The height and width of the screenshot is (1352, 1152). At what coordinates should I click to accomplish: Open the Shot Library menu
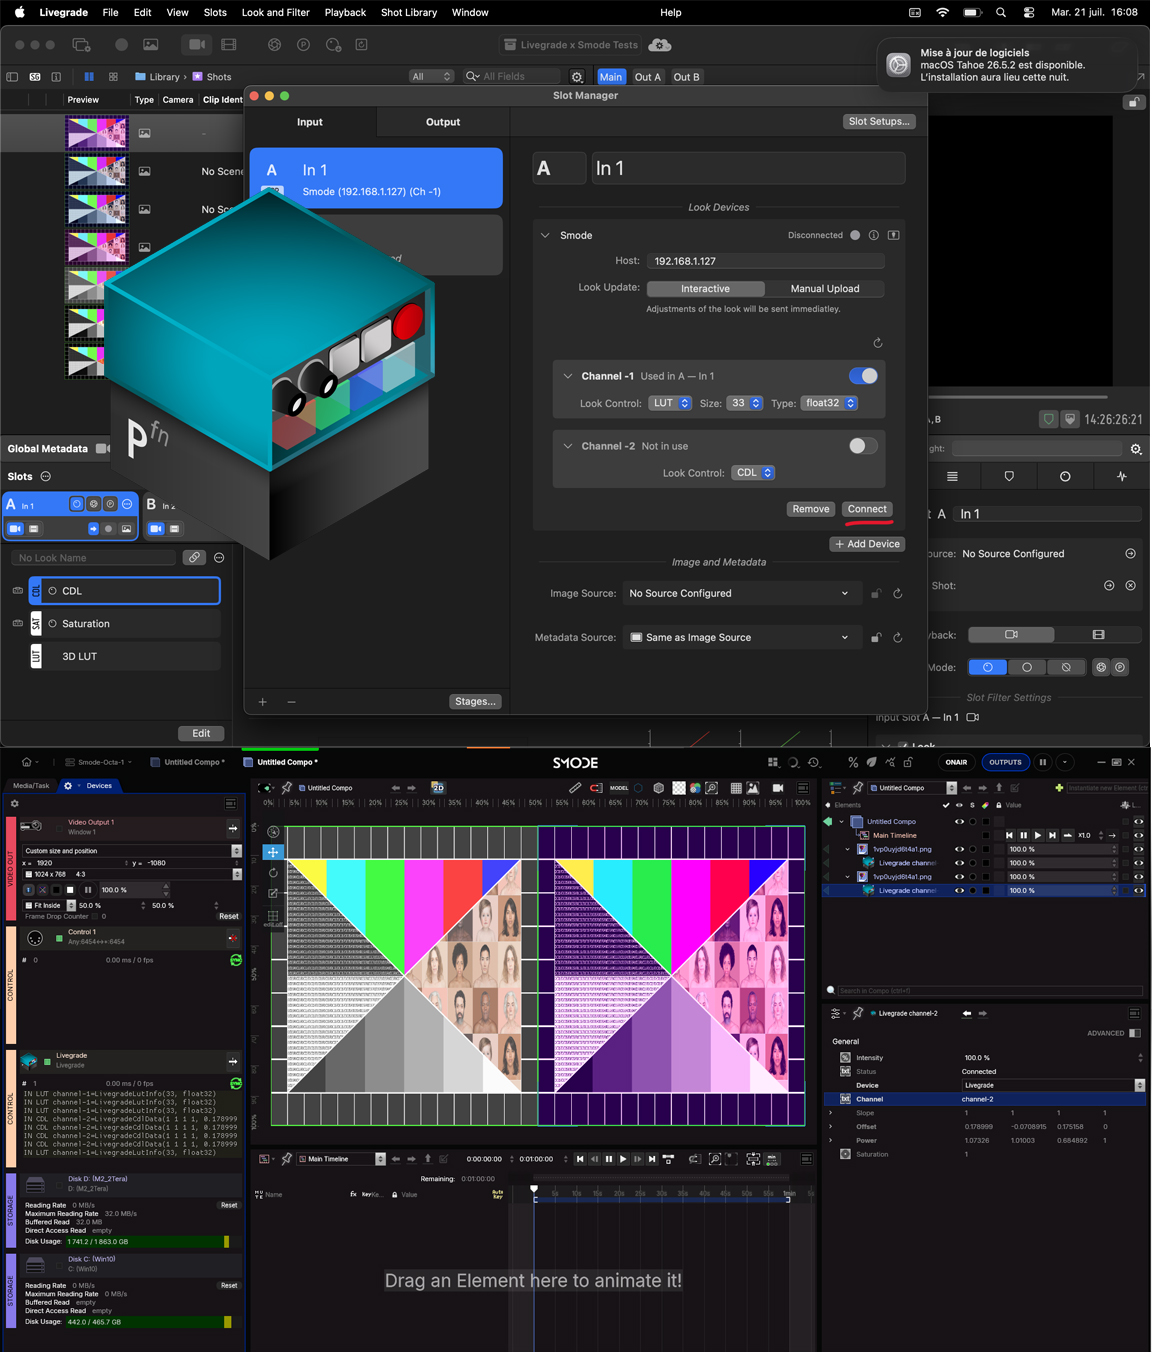coord(409,13)
